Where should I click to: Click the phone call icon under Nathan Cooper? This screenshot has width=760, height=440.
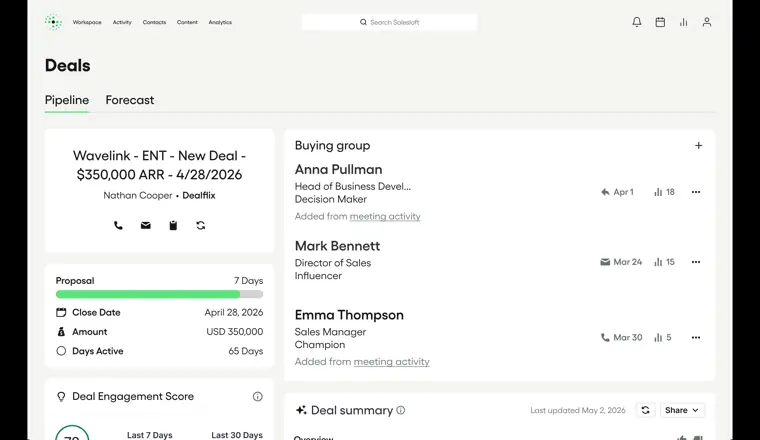coord(118,225)
